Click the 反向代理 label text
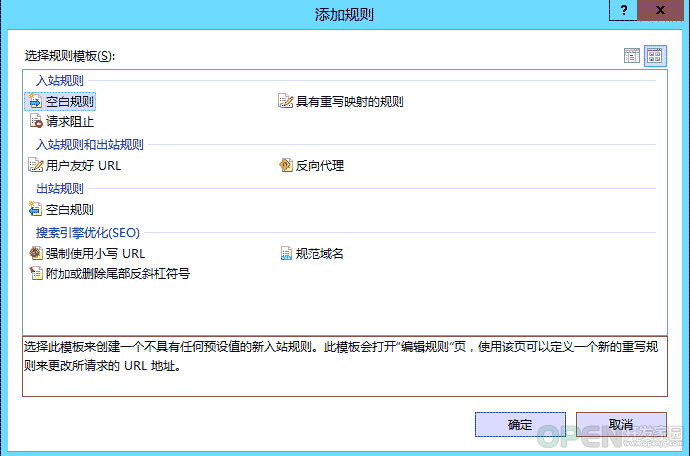690x456 pixels. (x=320, y=165)
